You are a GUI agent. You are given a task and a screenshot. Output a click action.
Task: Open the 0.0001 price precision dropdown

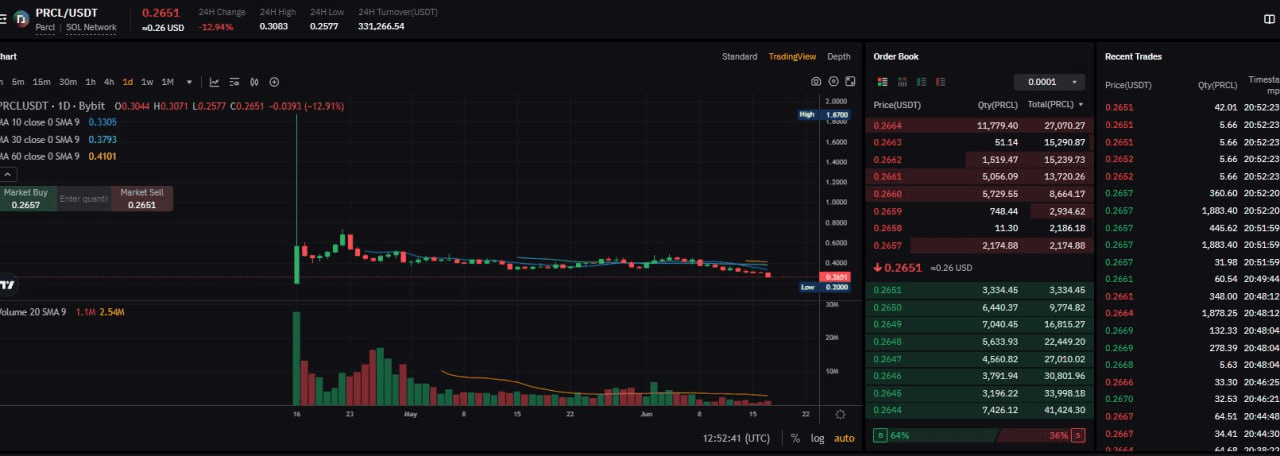[1048, 82]
